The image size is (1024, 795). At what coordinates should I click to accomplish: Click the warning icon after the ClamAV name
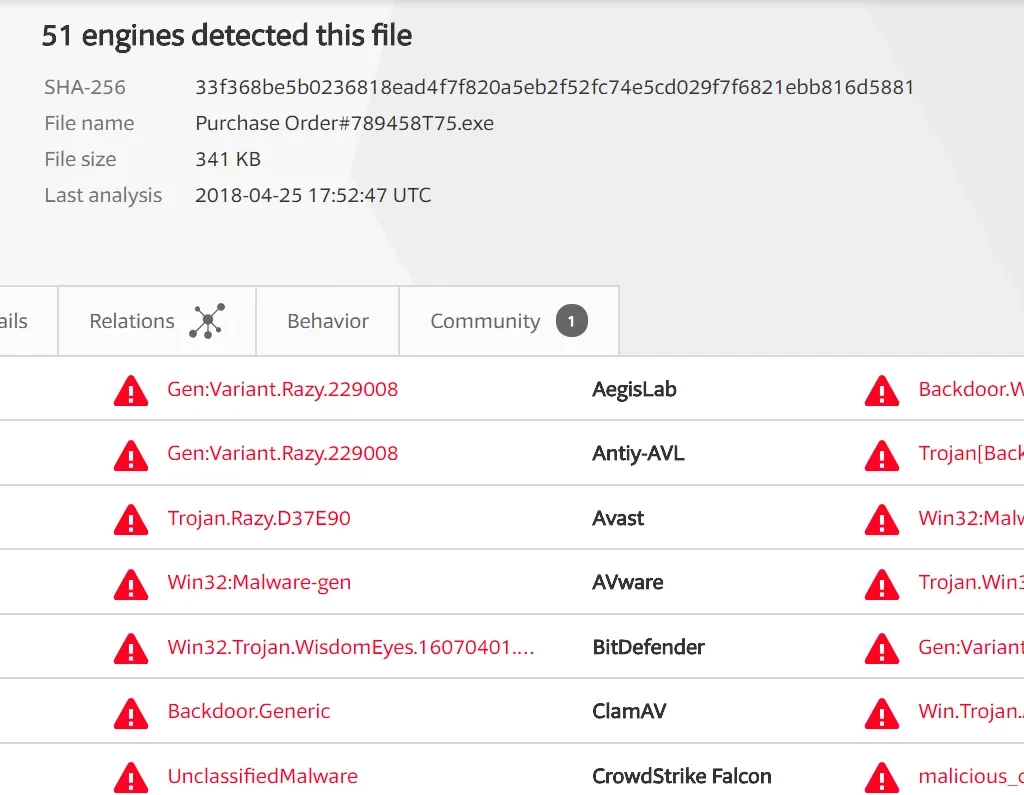point(882,713)
